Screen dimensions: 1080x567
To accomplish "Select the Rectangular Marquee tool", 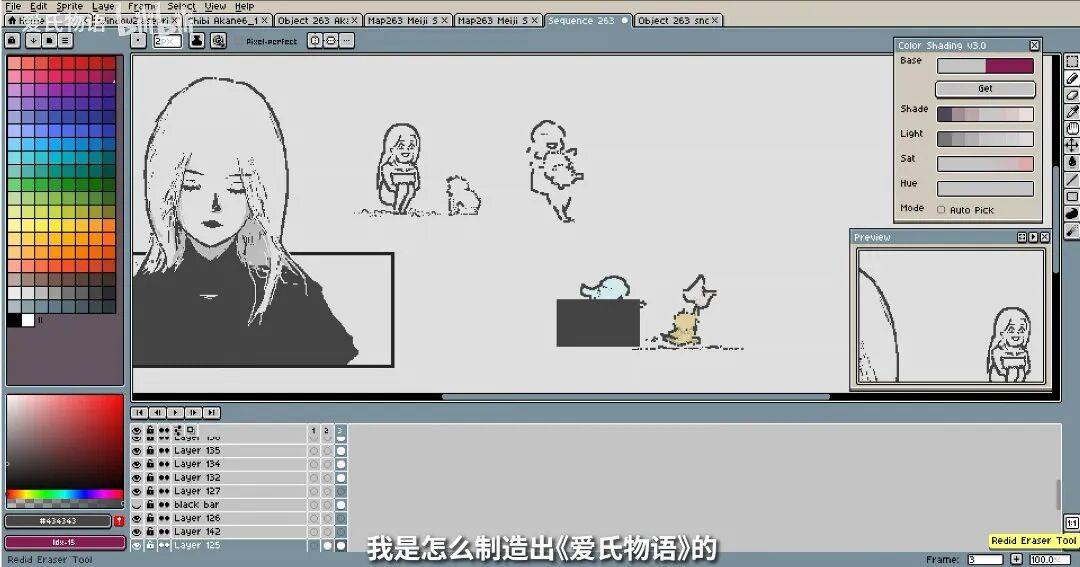I will 1072,62.
